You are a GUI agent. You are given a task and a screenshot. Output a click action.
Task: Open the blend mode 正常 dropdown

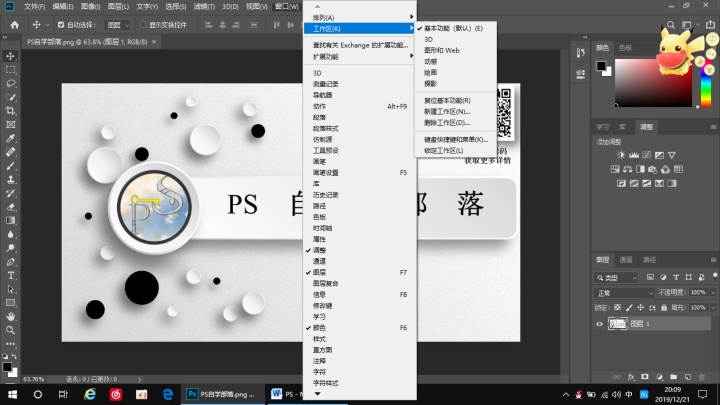(624, 293)
